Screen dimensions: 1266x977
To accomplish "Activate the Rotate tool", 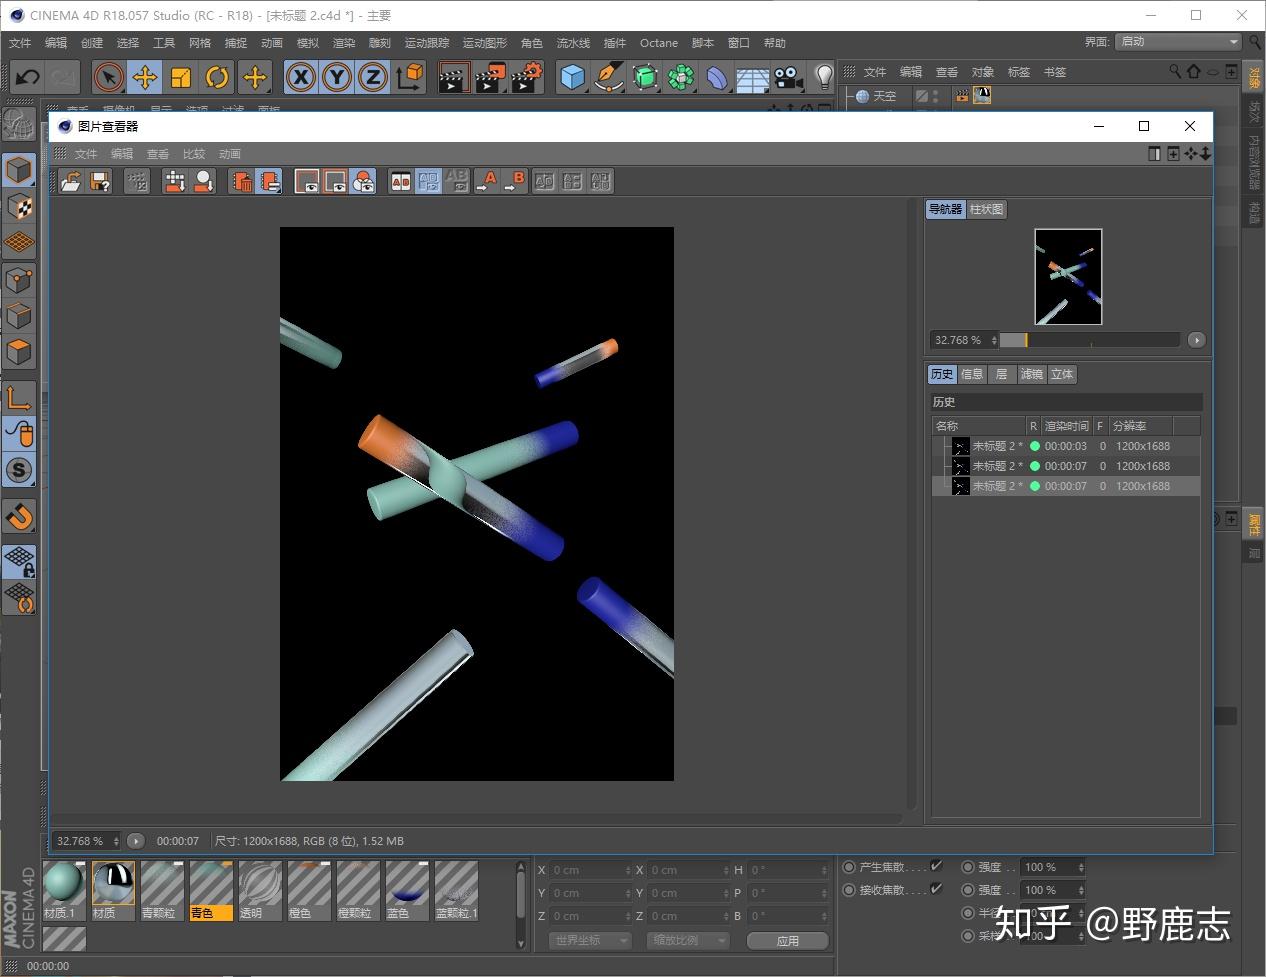I will click(217, 77).
